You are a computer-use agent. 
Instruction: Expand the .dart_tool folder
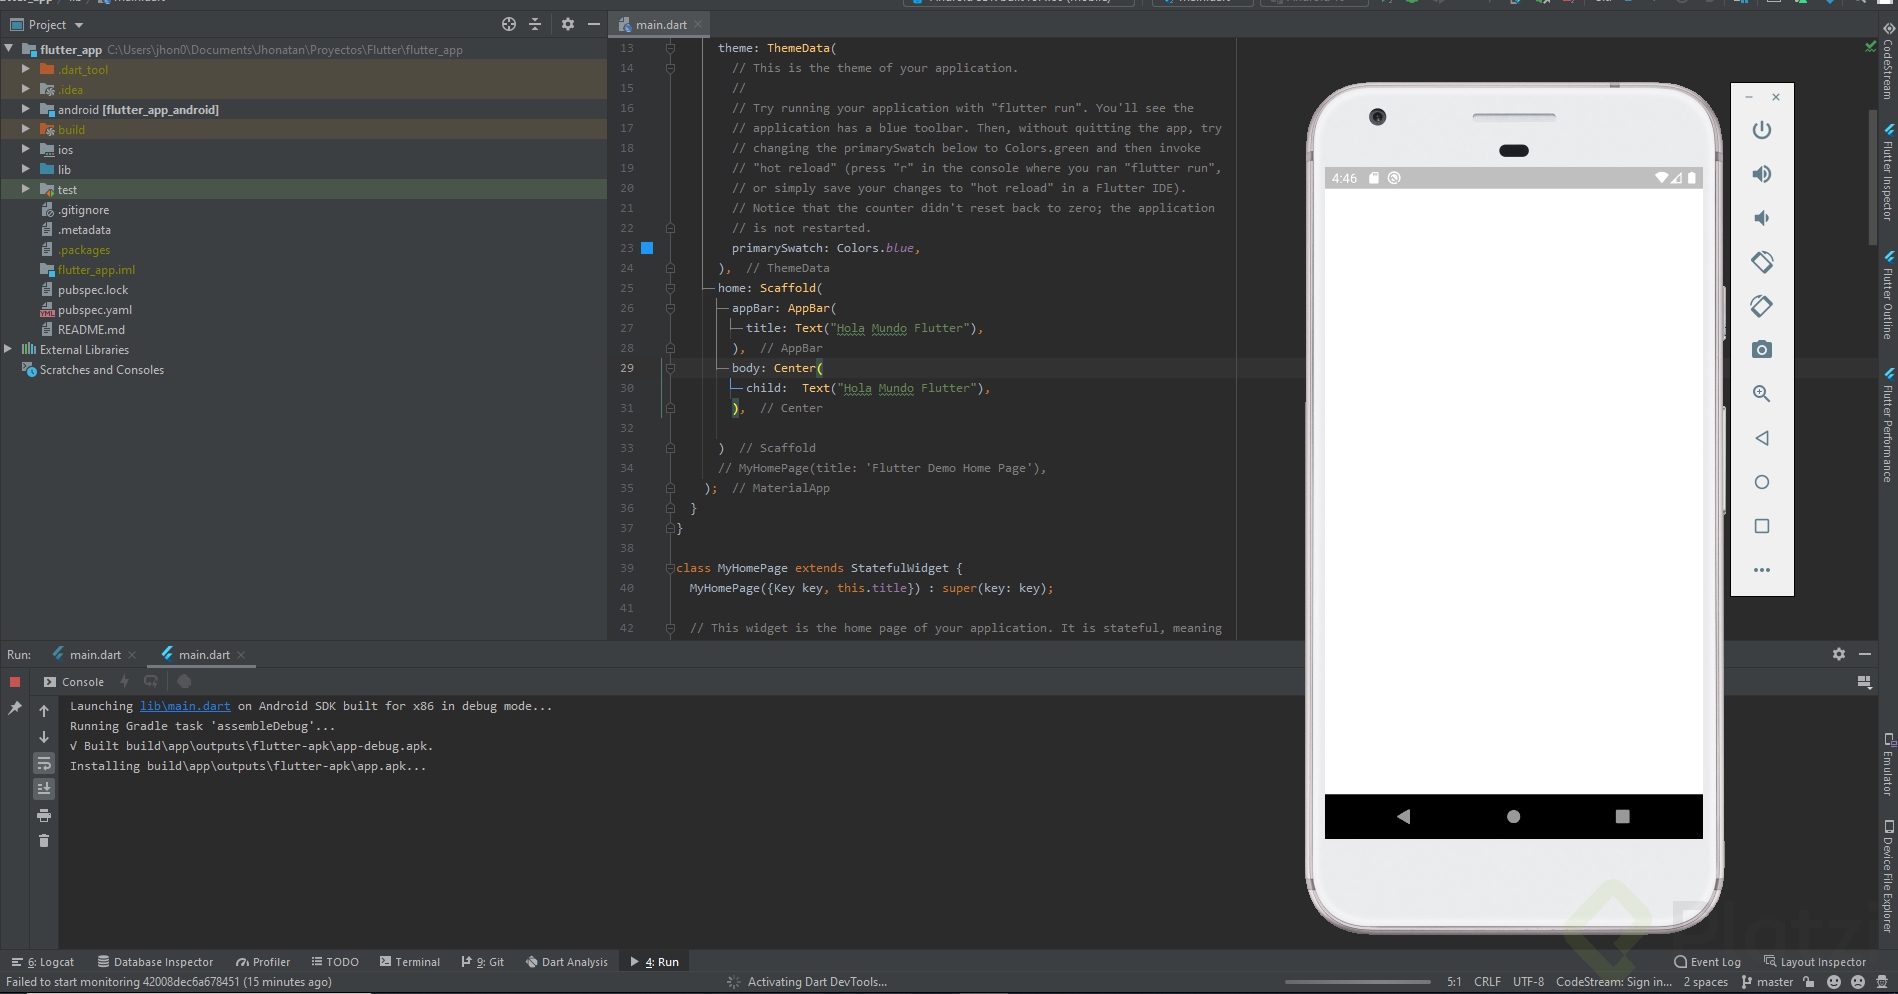click(26, 69)
